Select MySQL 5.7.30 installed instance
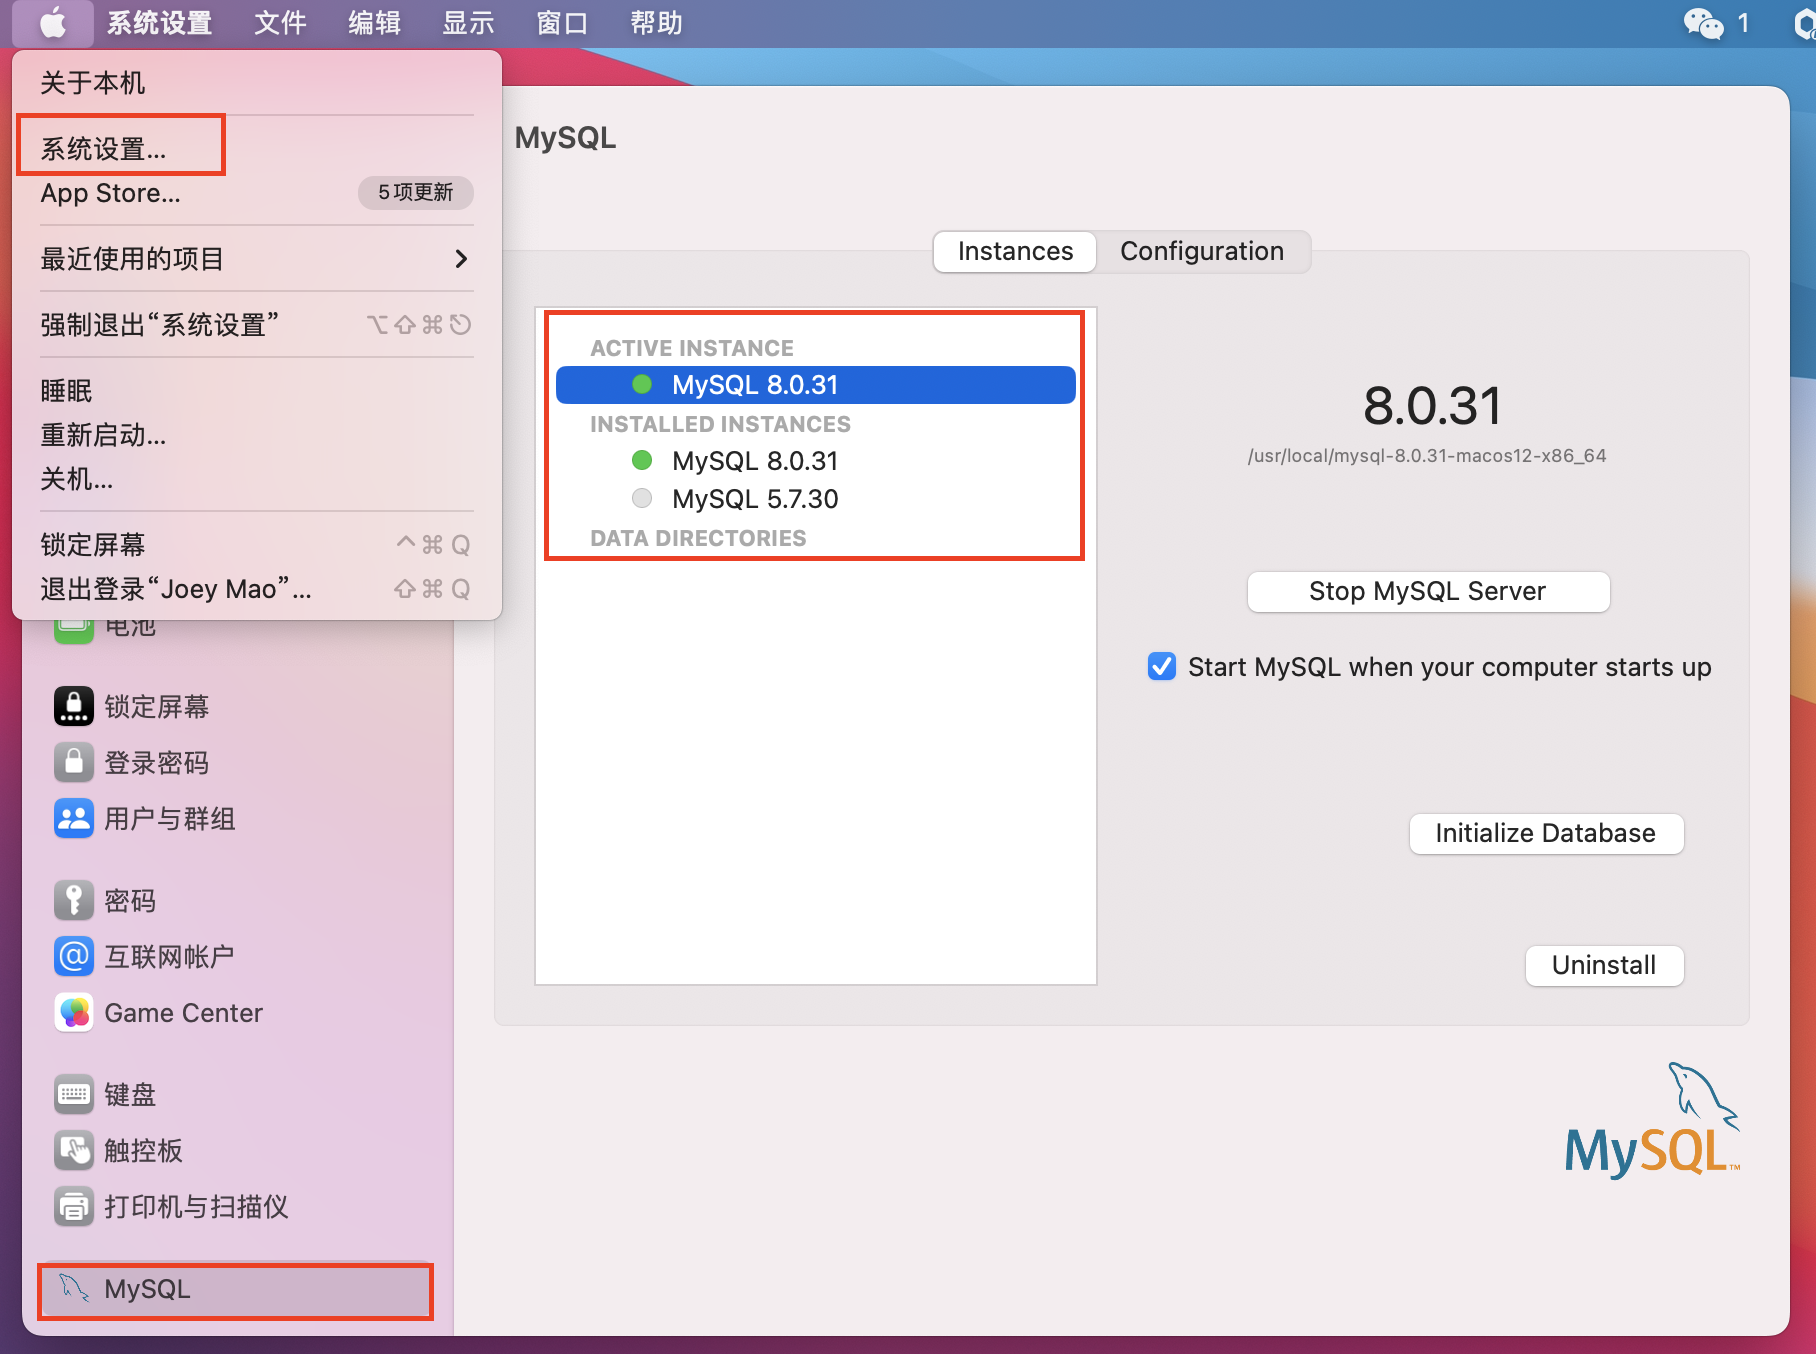 [754, 499]
